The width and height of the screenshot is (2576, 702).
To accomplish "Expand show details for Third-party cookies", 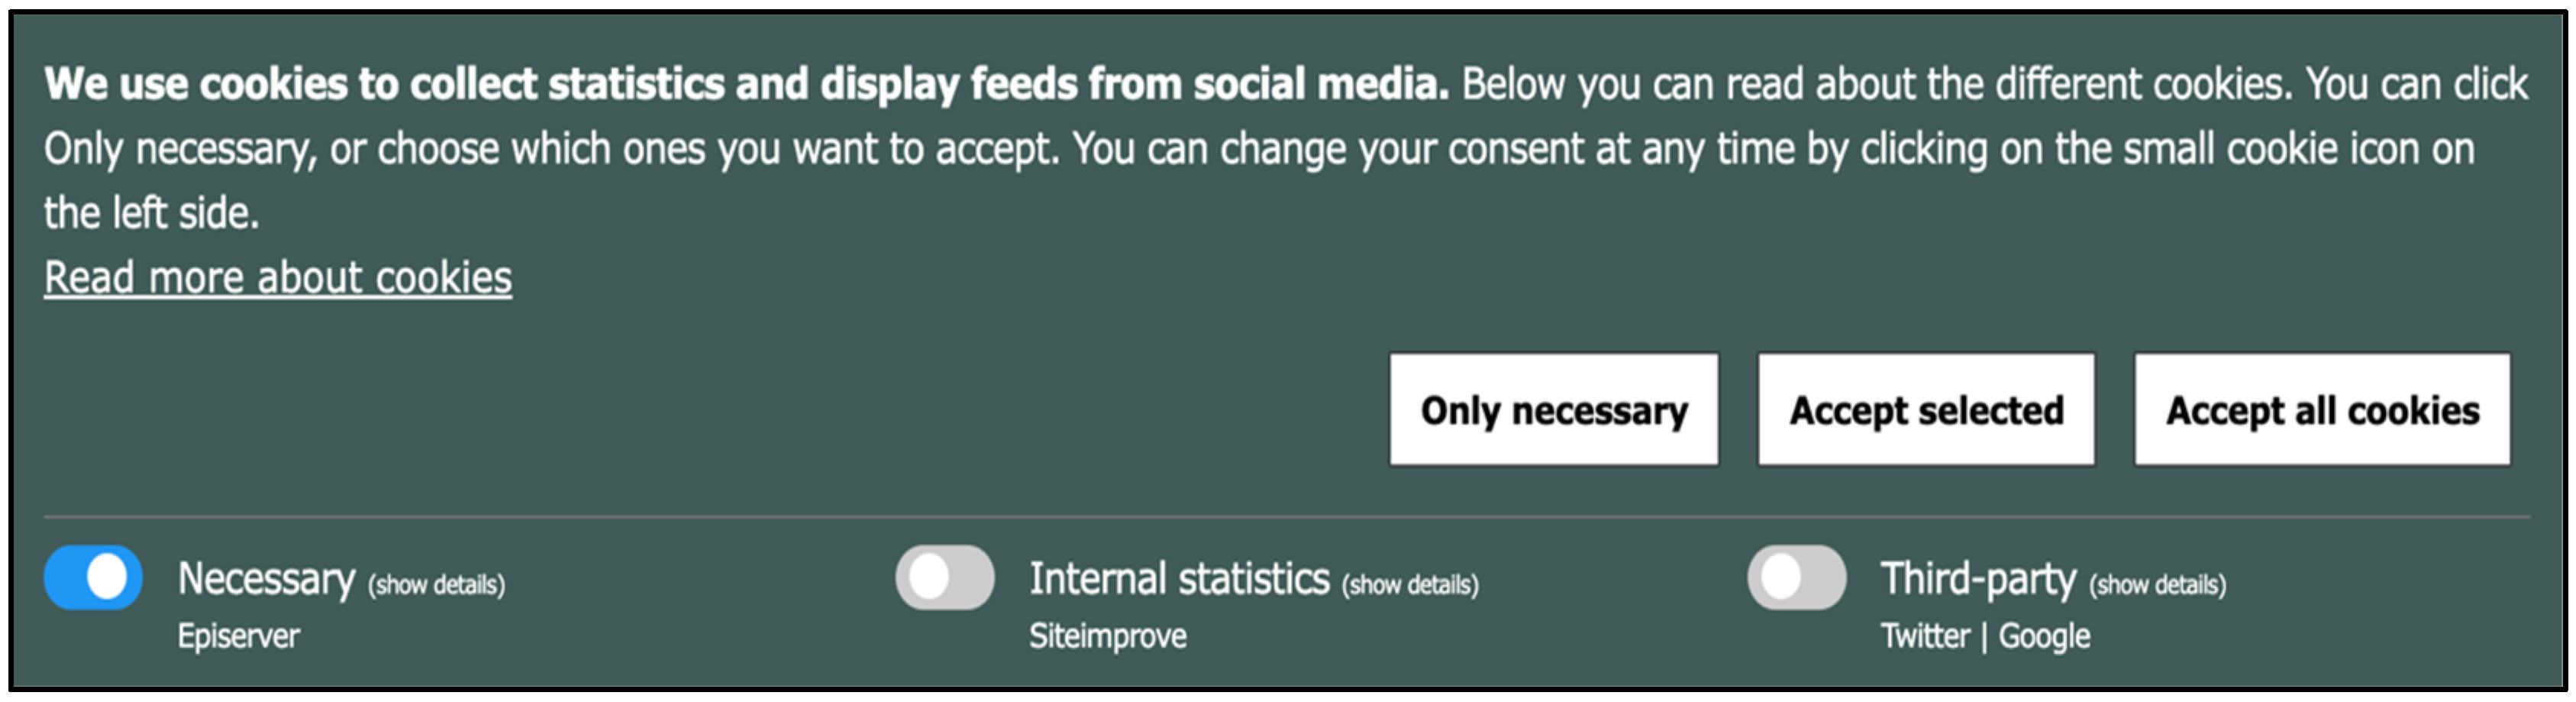I will [x=2157, y=584].
